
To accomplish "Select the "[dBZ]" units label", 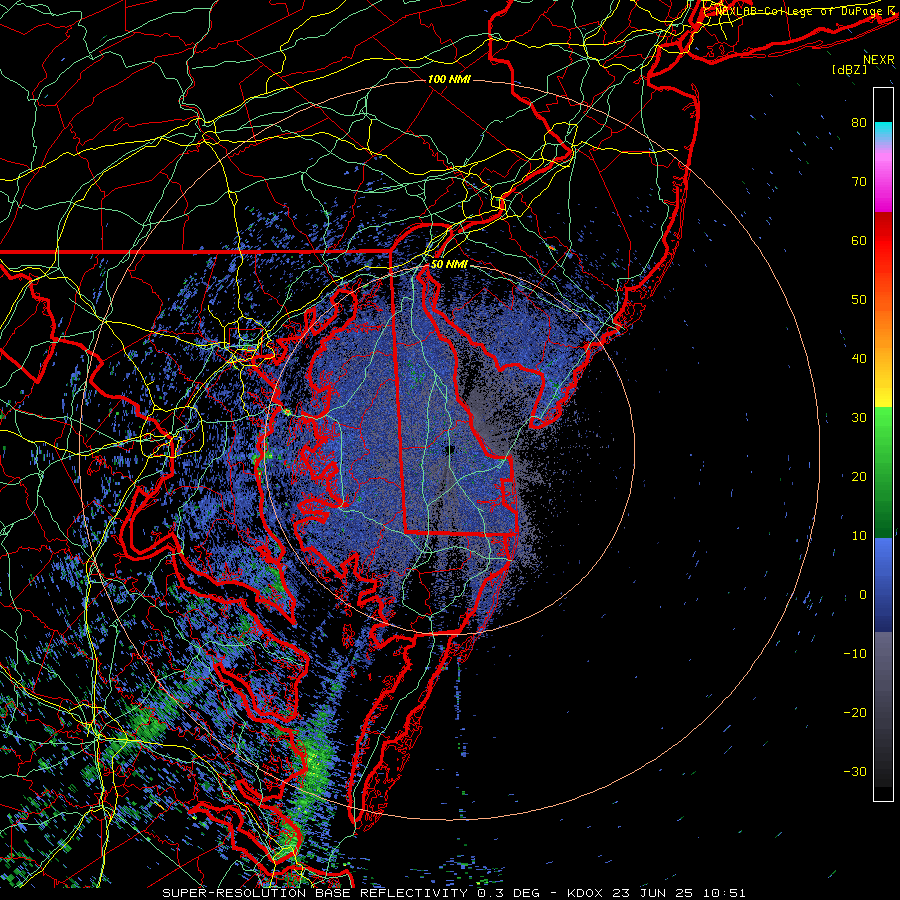I will [x=849, y=69].
